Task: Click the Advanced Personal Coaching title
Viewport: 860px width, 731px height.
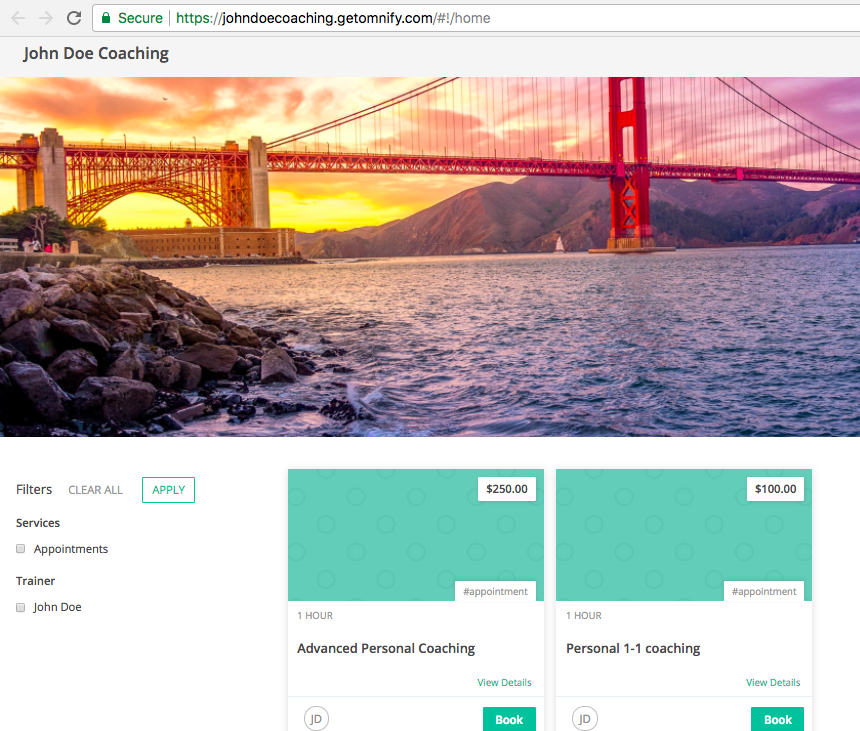Action: click(x=386, y=648)
